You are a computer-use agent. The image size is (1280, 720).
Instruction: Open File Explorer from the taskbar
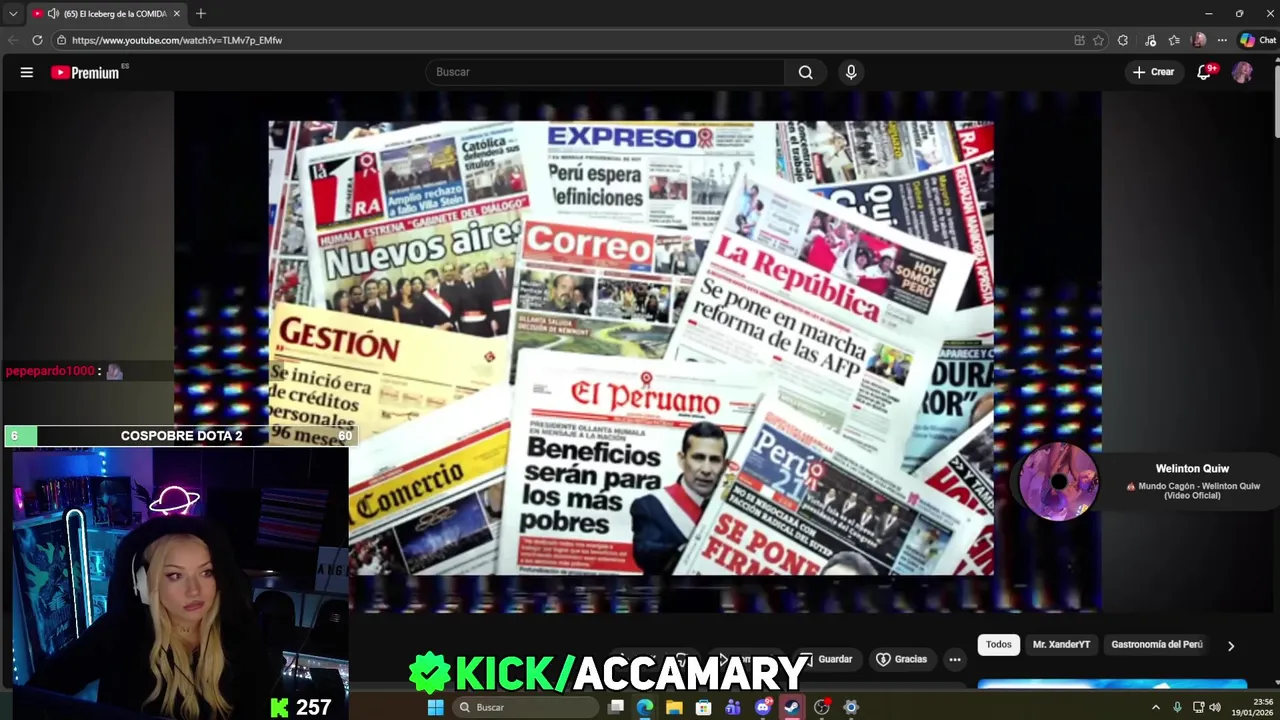675,707
